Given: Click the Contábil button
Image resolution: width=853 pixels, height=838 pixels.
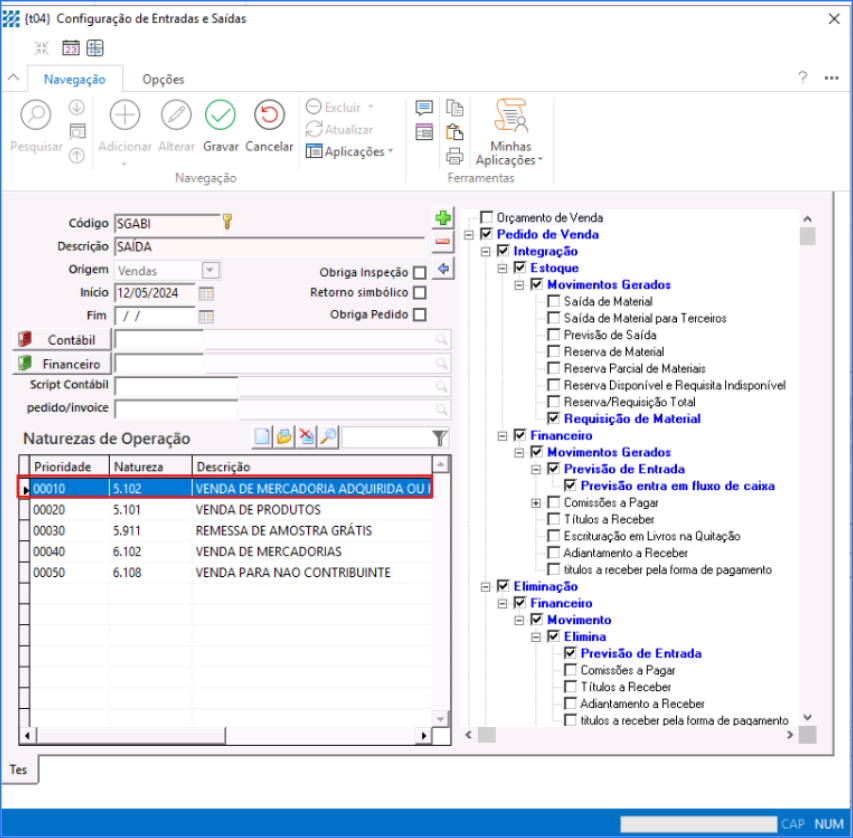Looking at the screenshot, I should point(62,340).
